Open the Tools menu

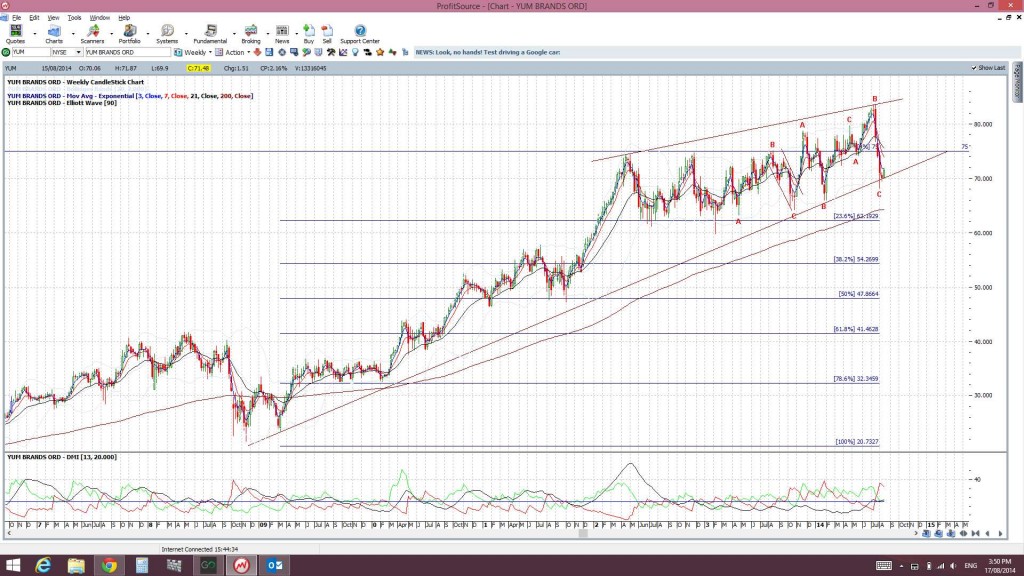(74, 18)
